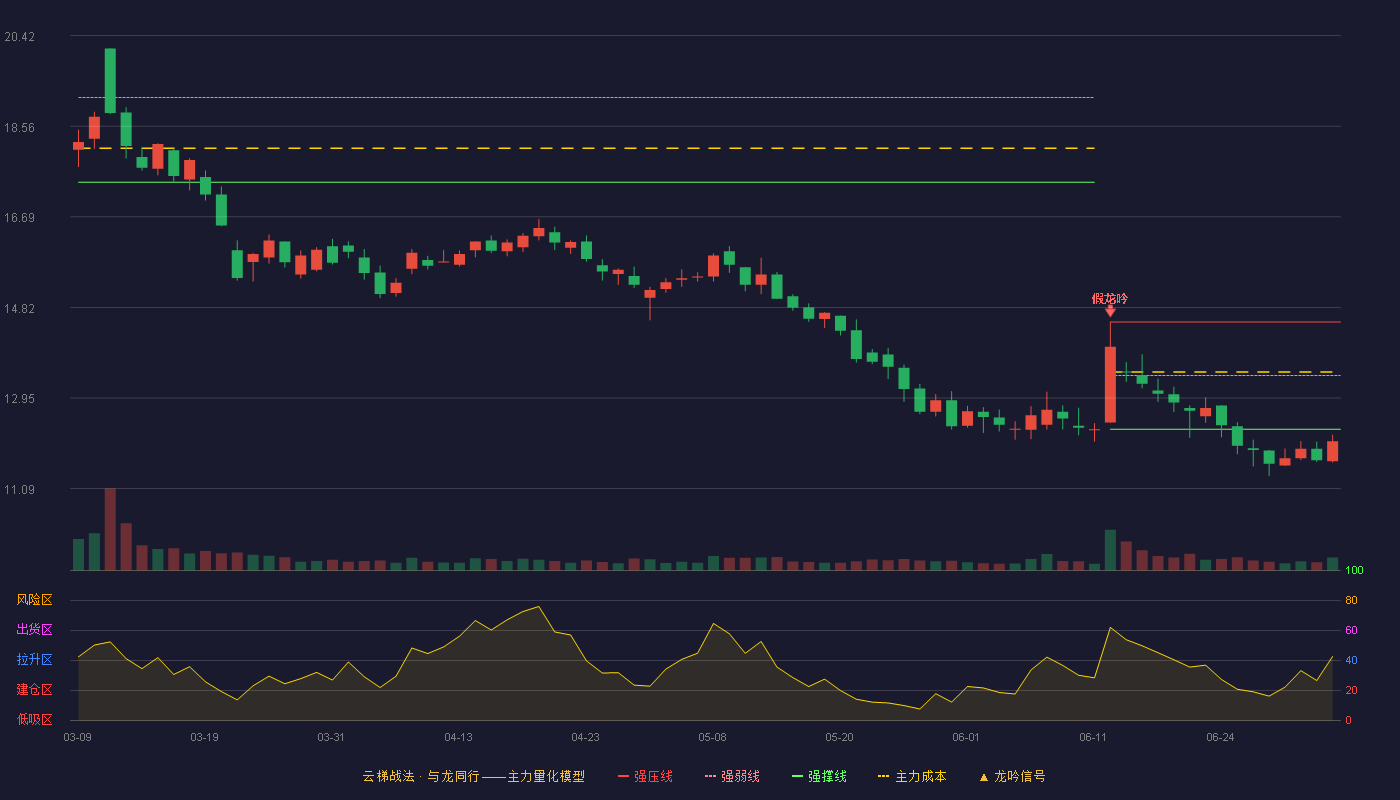Viewport: 1400px width, 800px height.
Task: Select the 假龙吟 label text
Action: (1110, 298)
